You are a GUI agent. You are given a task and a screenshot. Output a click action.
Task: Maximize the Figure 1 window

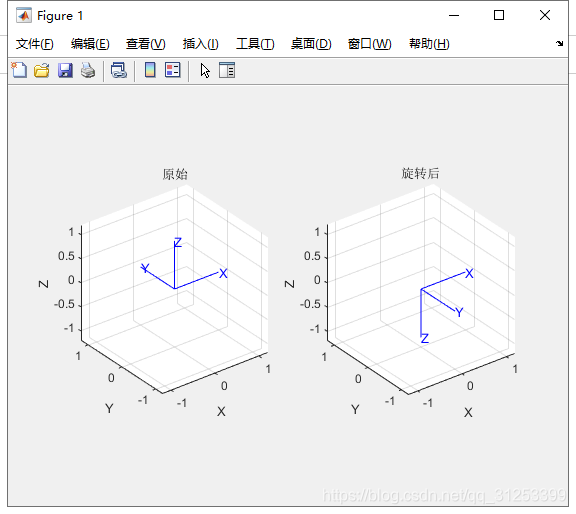point(499,15)
